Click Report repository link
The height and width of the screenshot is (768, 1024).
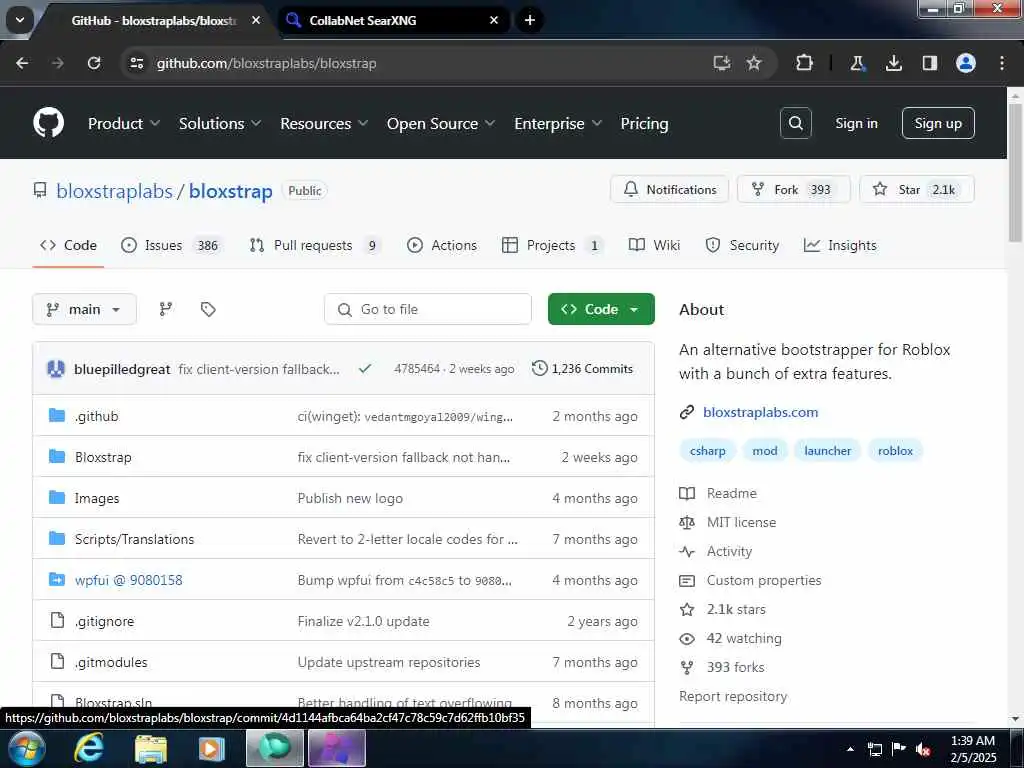(733, 696)
